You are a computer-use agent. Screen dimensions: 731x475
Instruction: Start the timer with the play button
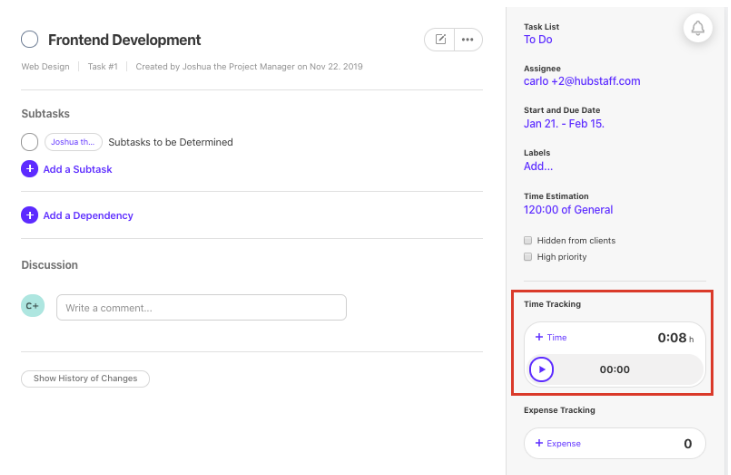coord(541,369)
